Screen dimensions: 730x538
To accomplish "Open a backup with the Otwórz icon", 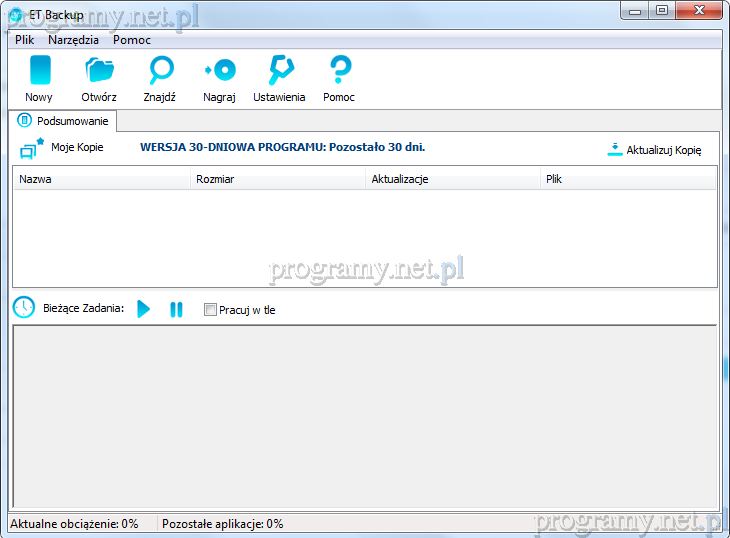I will [99, 71].
